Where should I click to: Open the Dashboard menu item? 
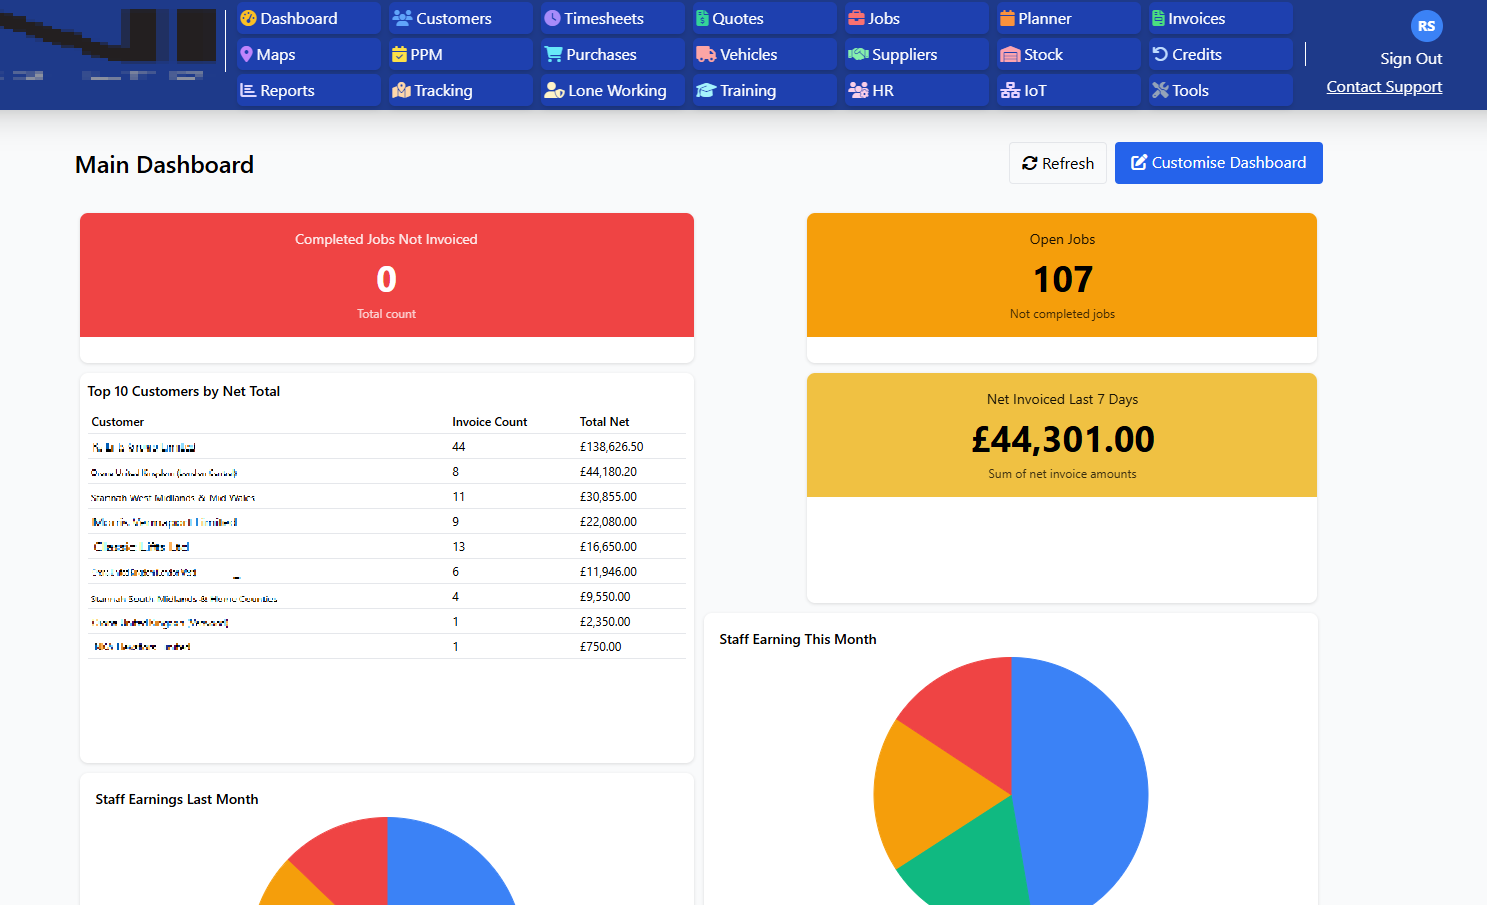point(308,18)
